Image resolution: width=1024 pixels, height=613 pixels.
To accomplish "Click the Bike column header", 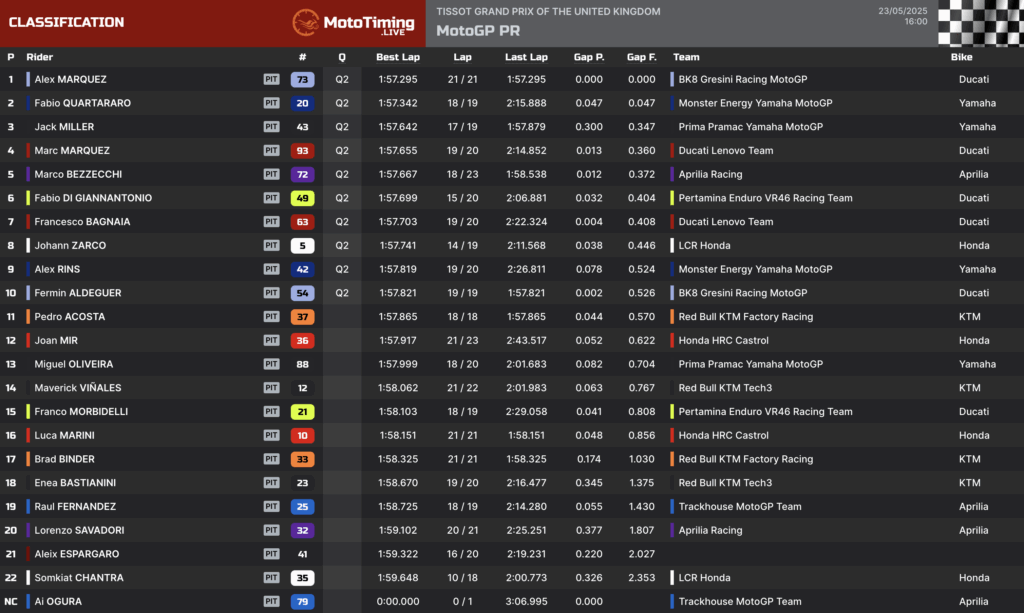I will [961, 57].
